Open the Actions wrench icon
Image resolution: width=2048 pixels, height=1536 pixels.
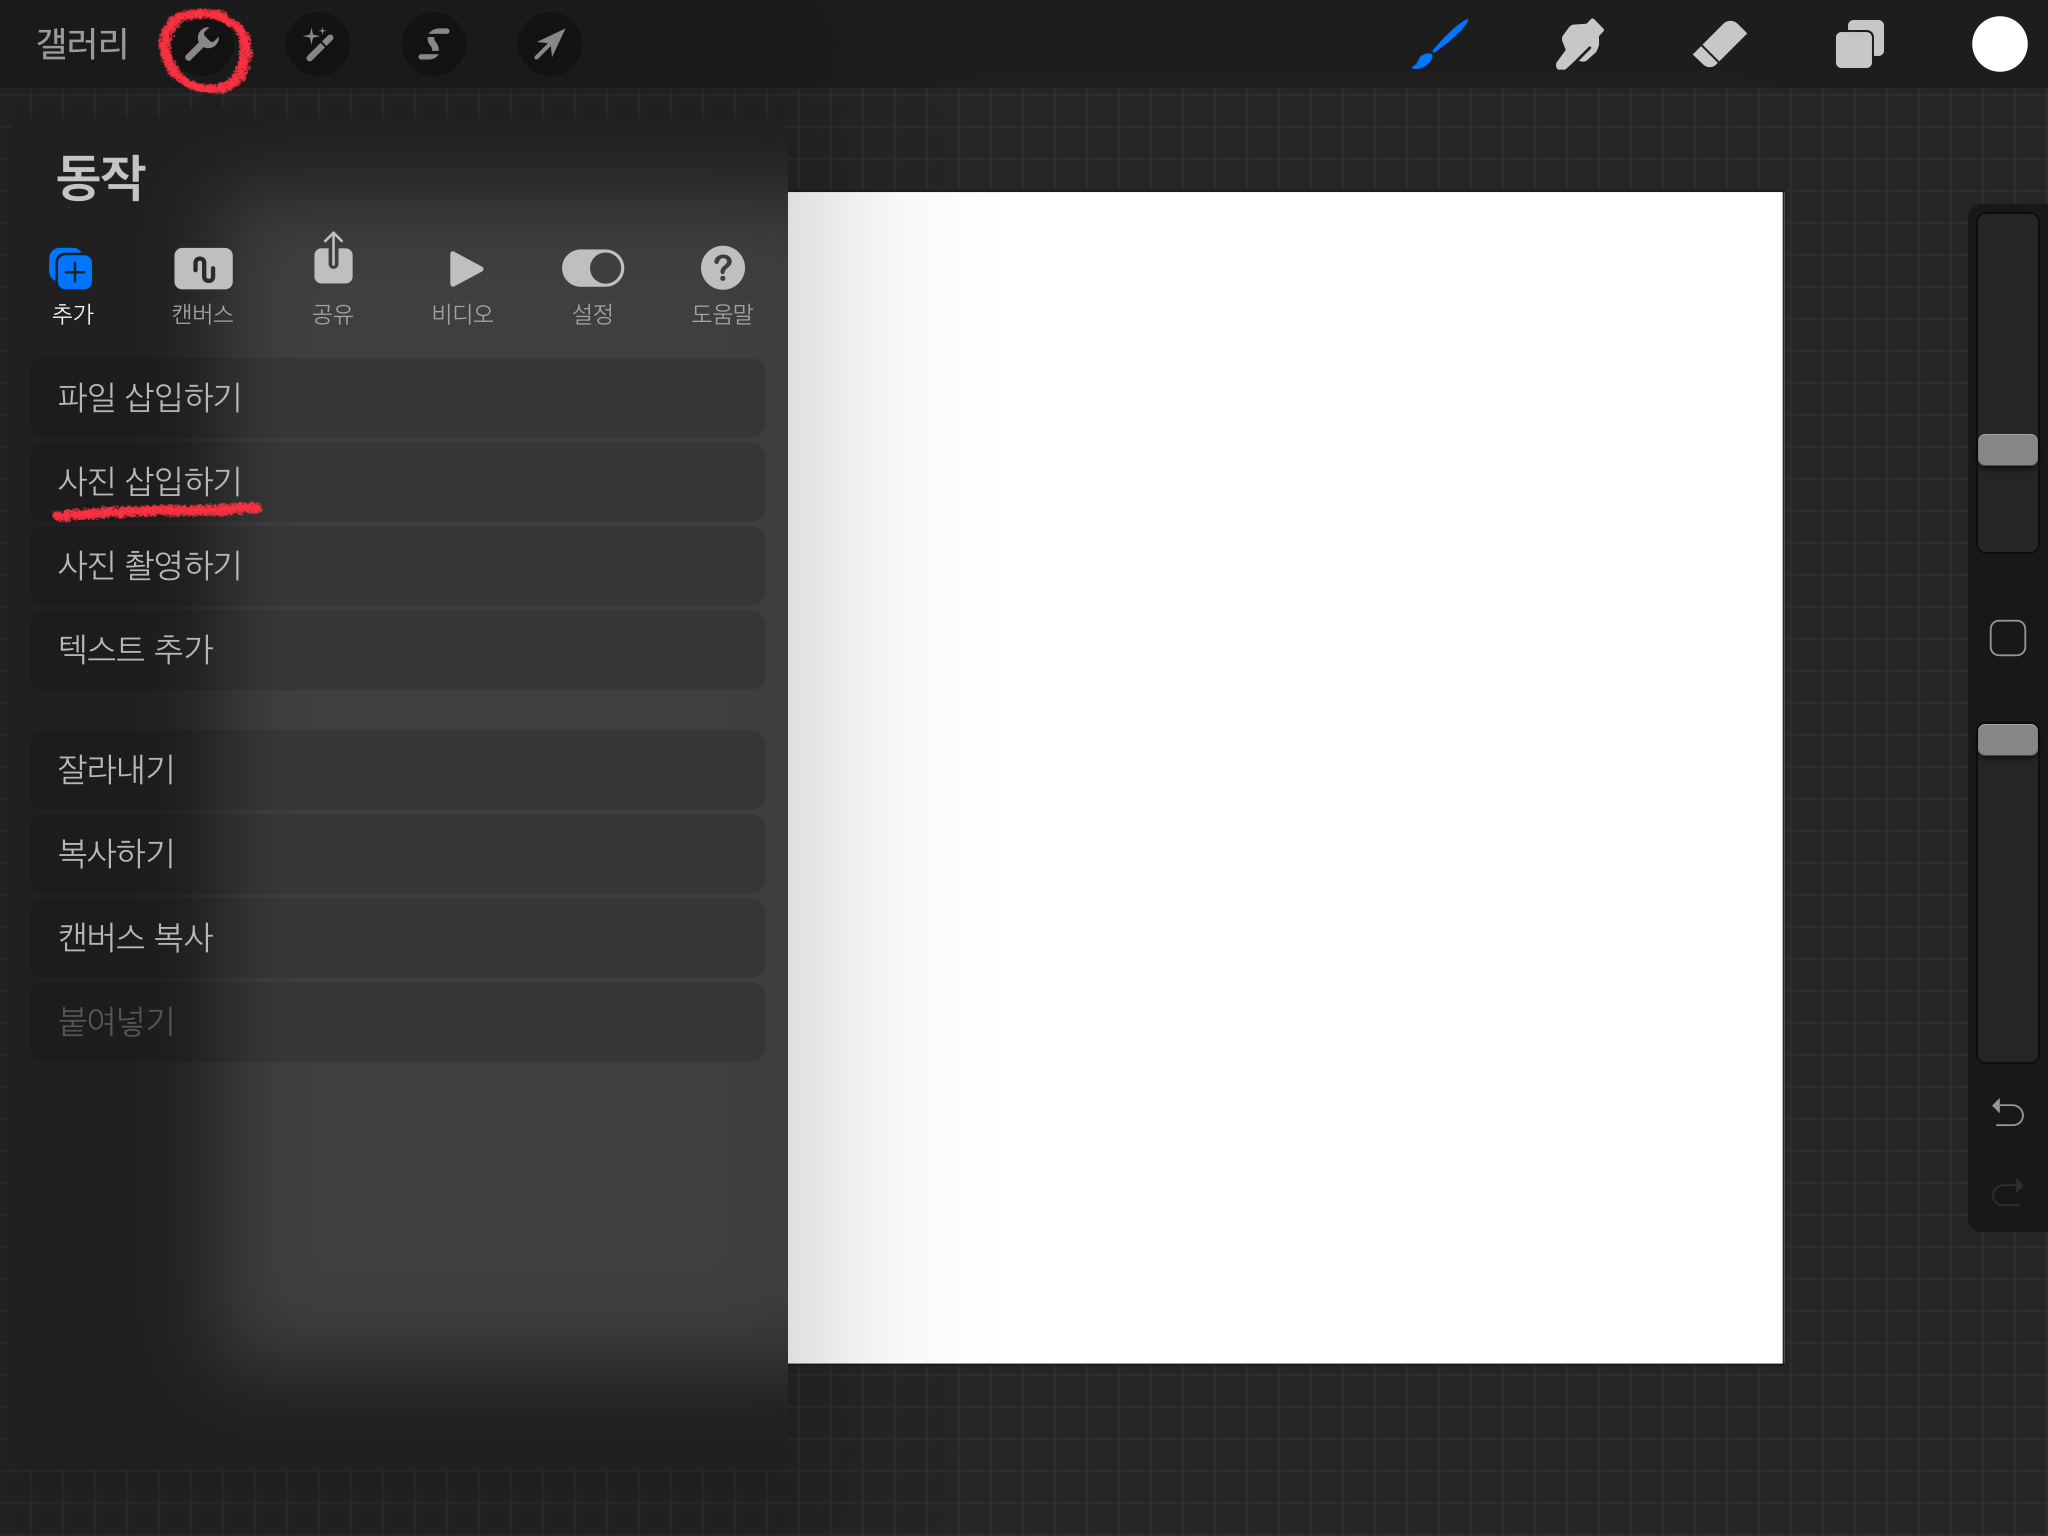click(204, 45)
